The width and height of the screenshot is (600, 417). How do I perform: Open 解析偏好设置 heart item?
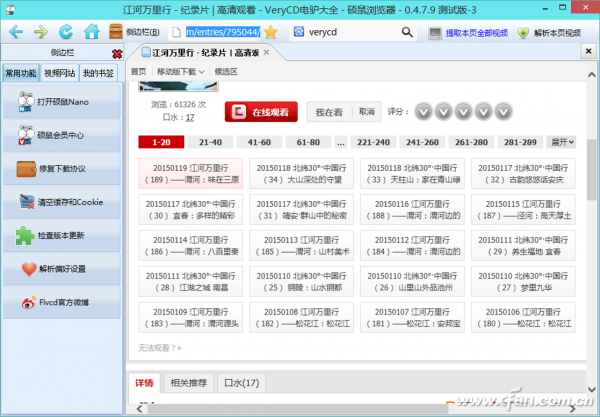coord(62,269)
